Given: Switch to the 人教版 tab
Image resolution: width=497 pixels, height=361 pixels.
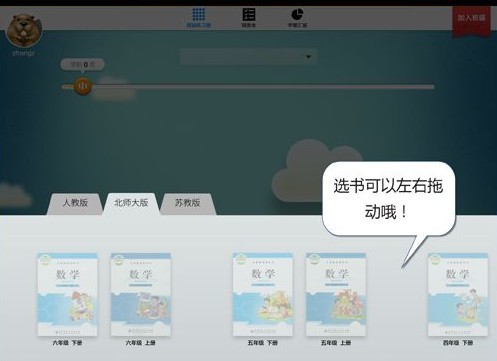Looking at the screenshot, I should [75, 203].
